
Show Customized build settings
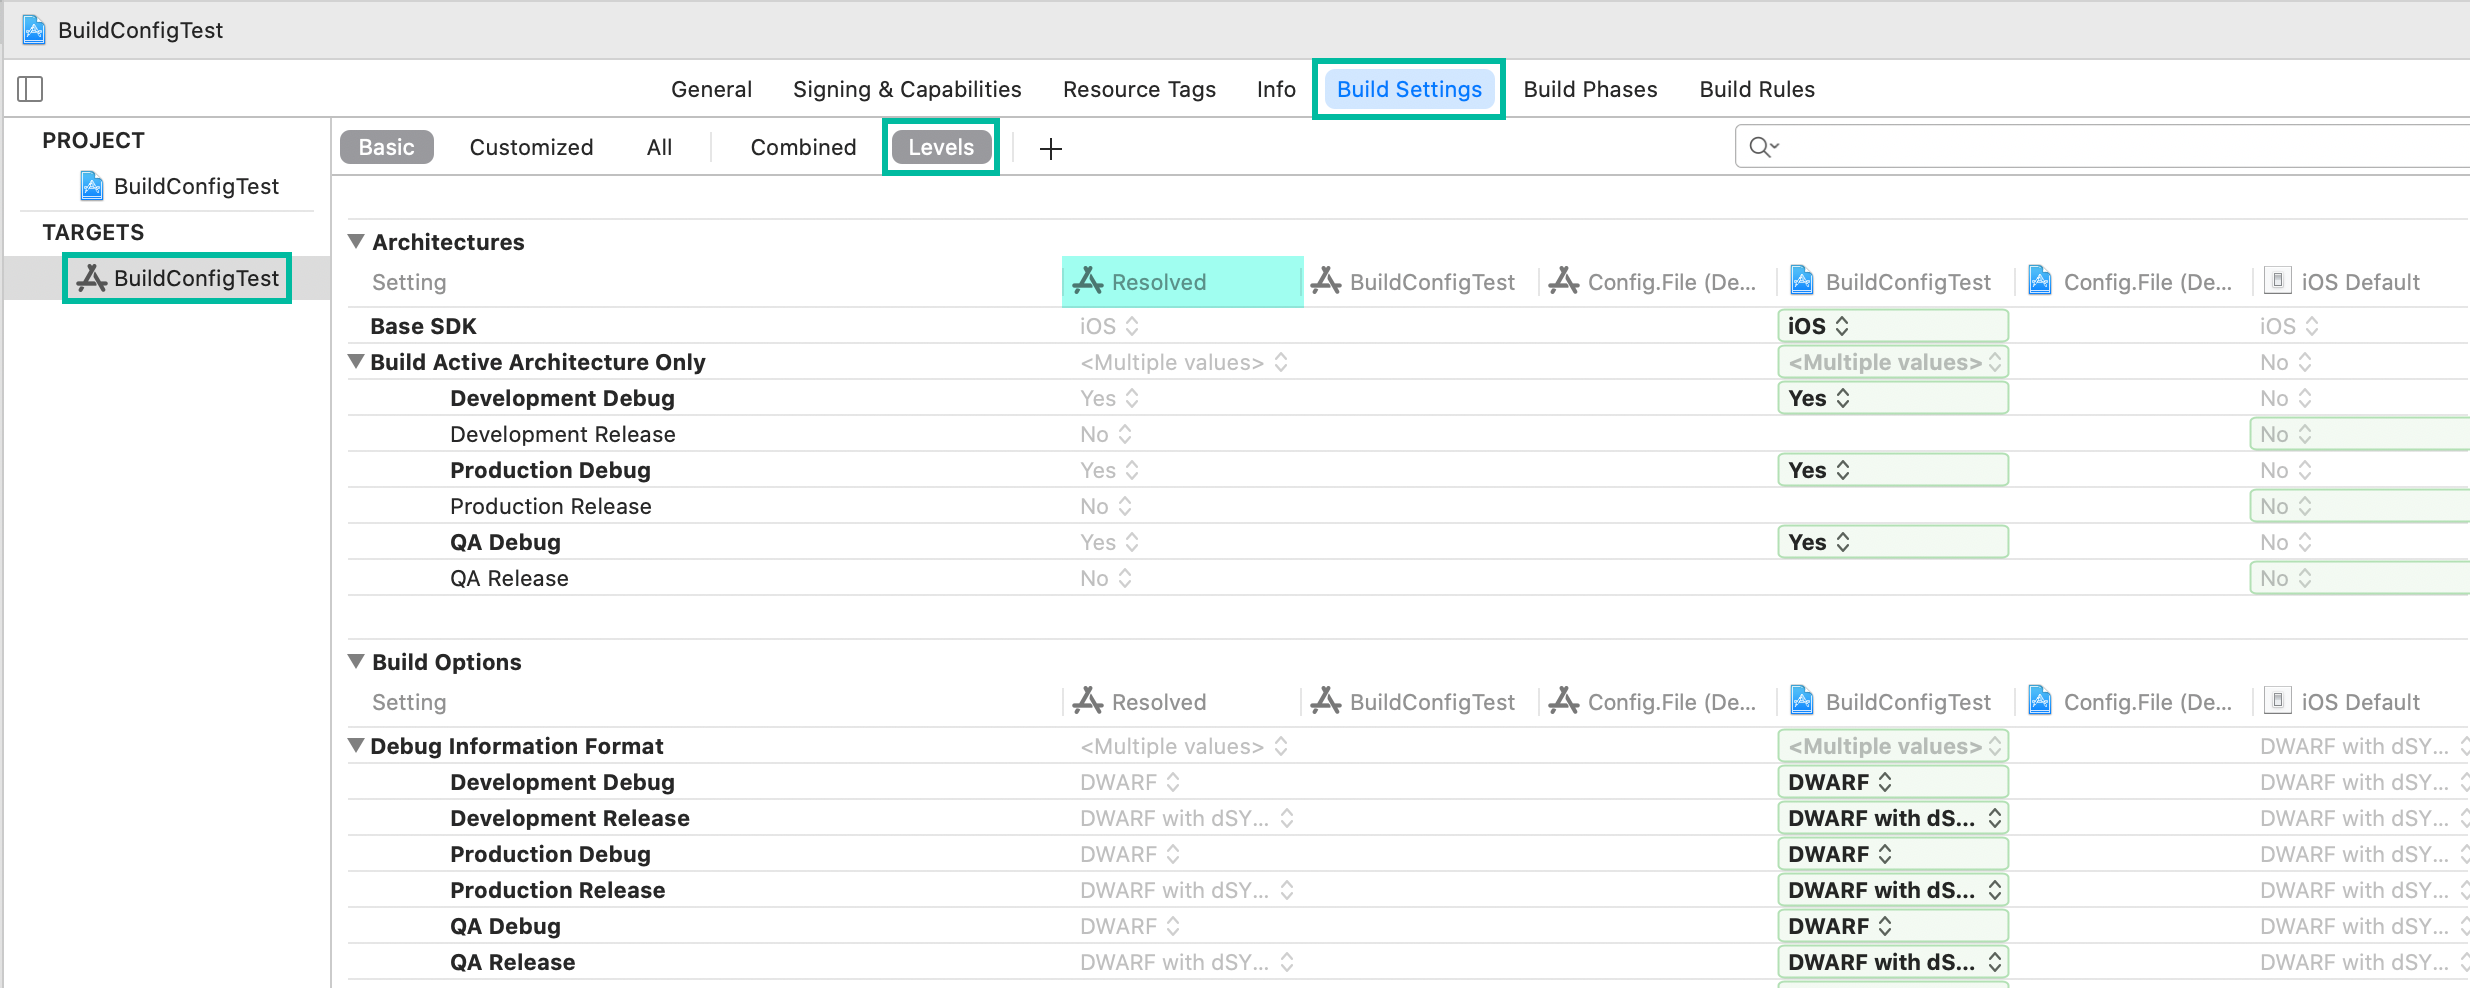point(531,147)
